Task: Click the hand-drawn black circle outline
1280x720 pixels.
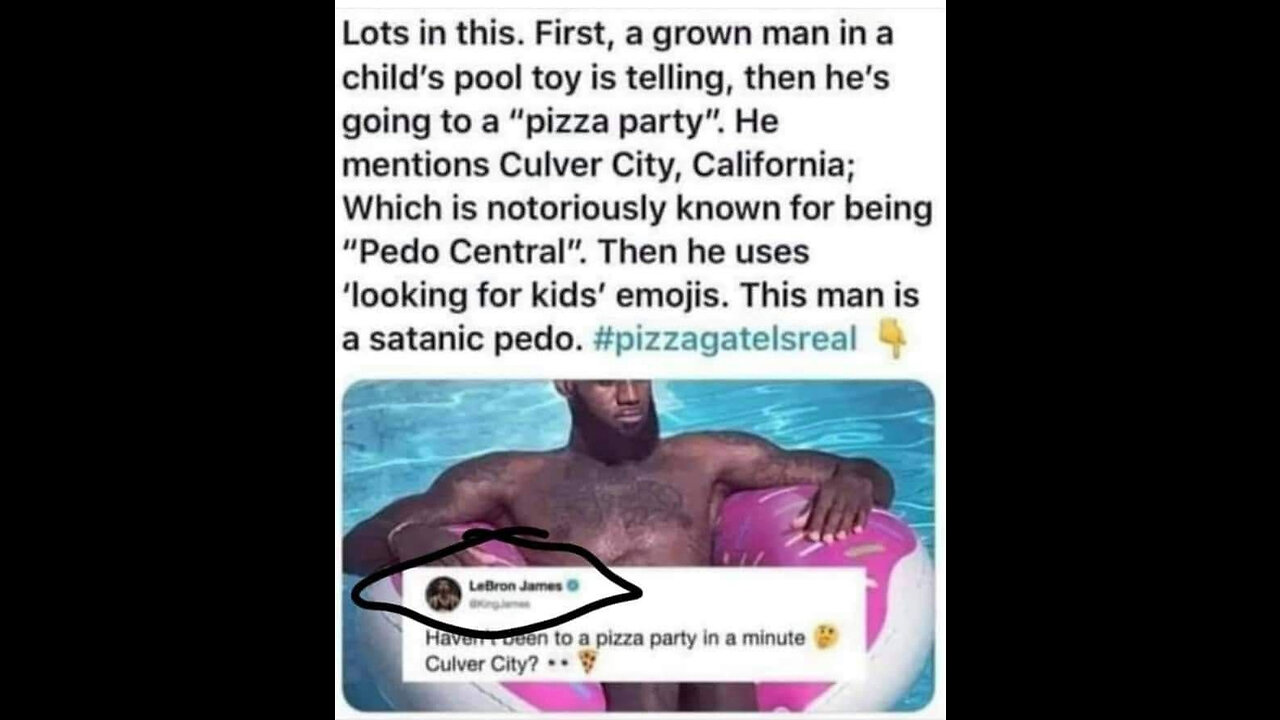Action: point(497,585)
